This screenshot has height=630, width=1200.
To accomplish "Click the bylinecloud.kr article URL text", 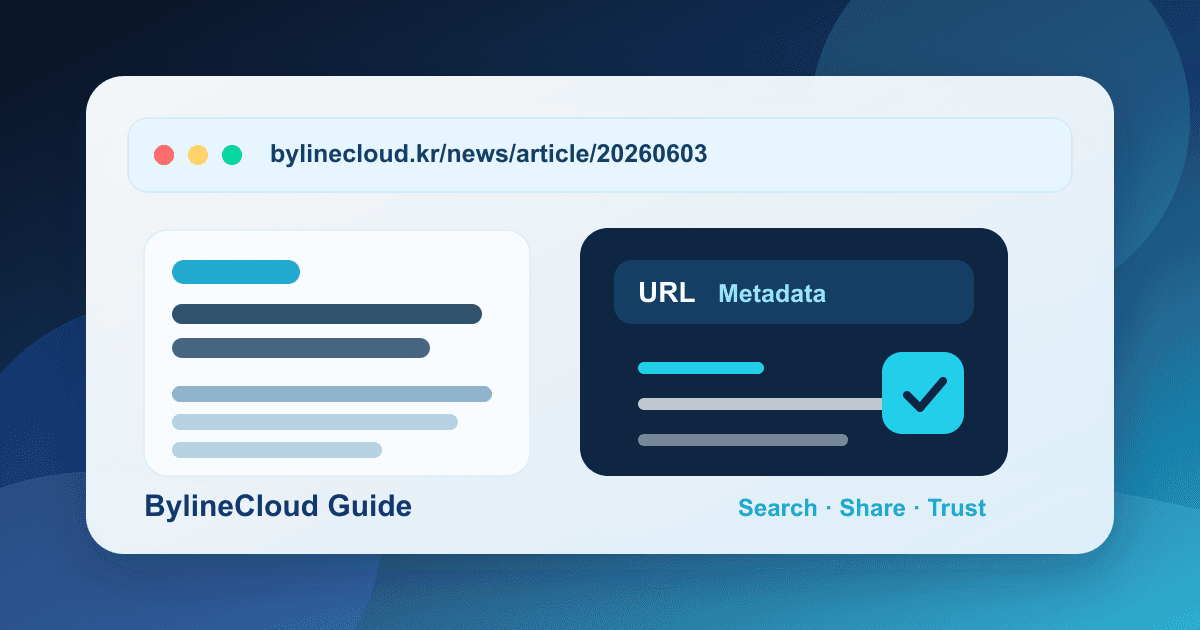I will pos(489,155).
